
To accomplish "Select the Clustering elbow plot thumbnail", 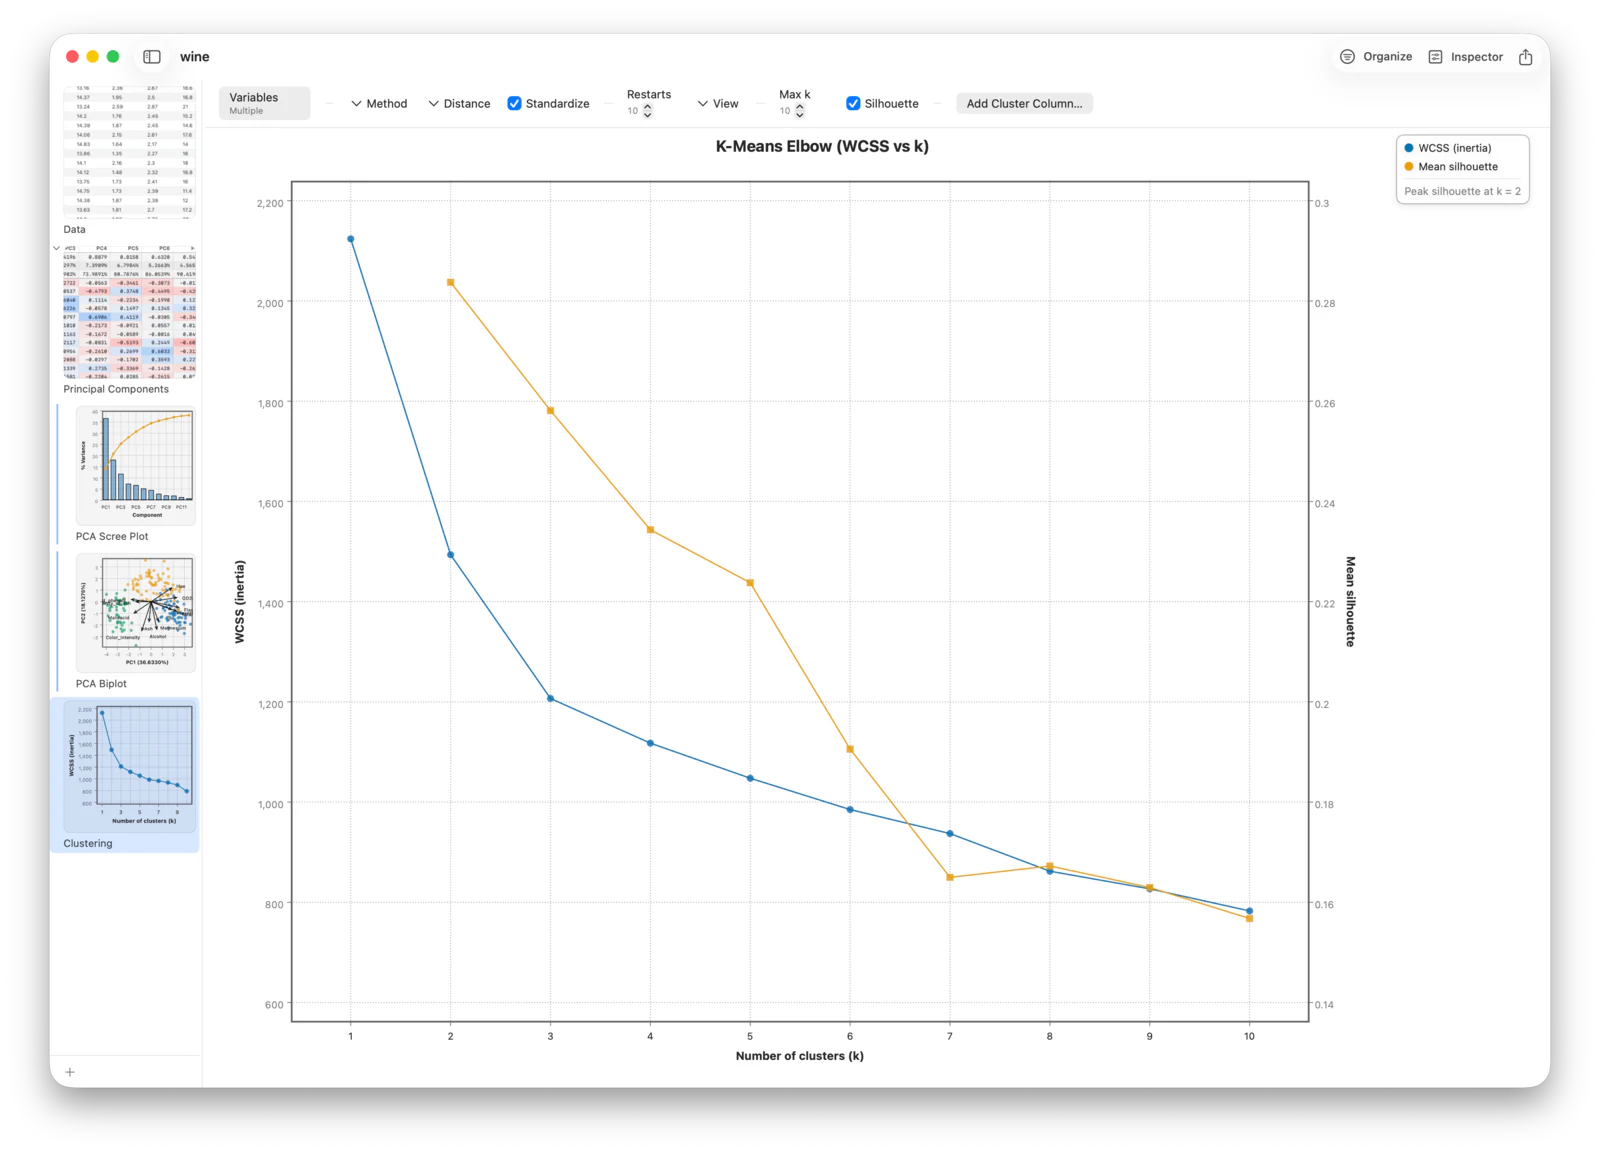I will coord(129,766).
